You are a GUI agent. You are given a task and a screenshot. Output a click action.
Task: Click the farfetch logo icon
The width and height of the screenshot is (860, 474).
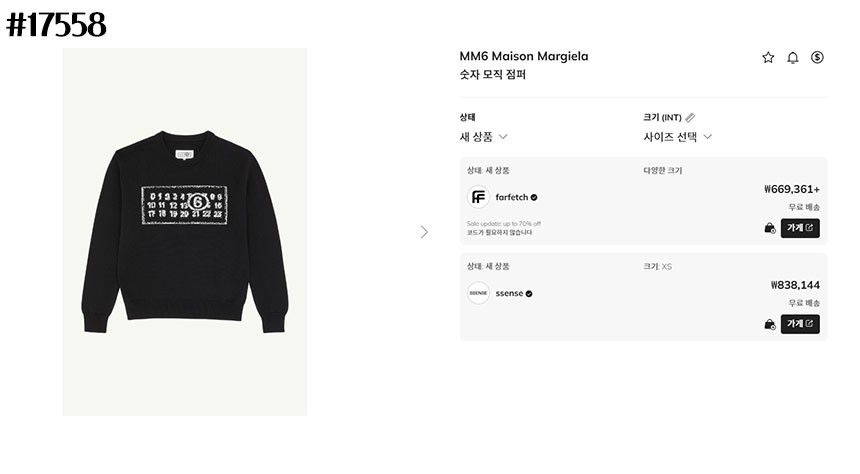478,197
